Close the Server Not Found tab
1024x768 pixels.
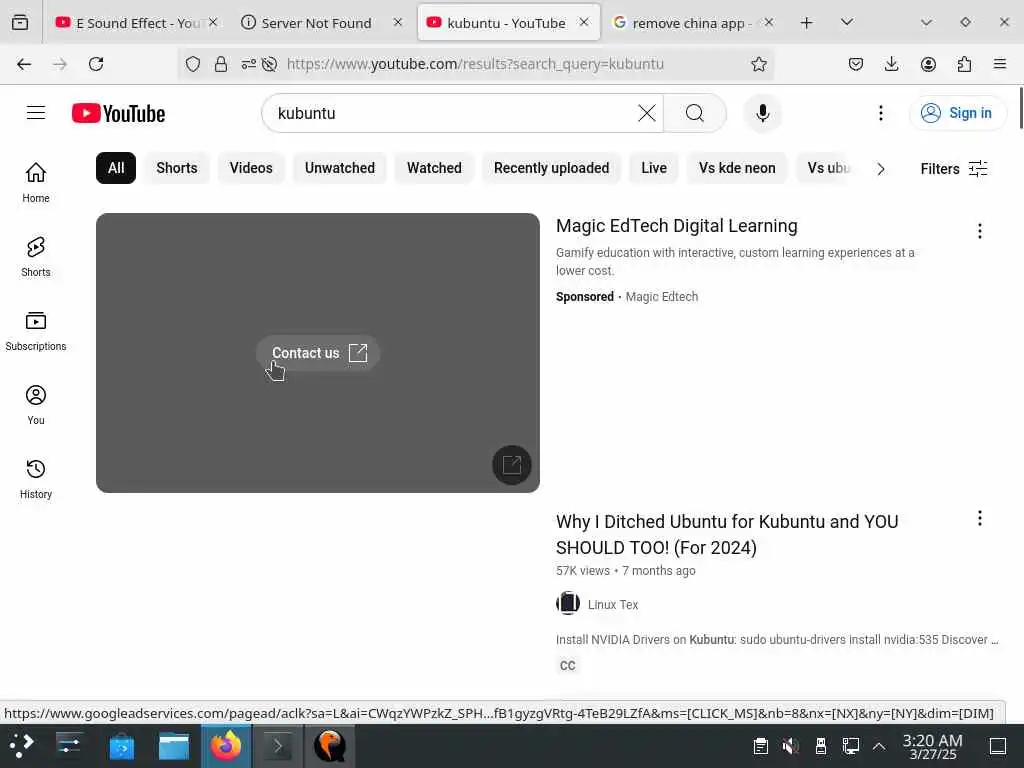point(398,22)
